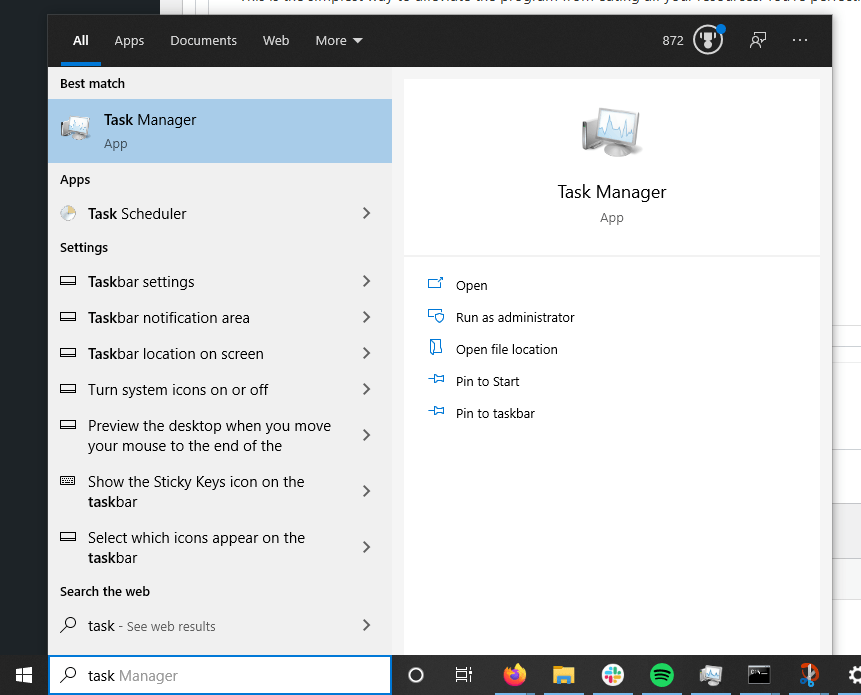Expand Preview the desktop result chevron
This screenshot has width=861, height=695.
click(366, 435)
